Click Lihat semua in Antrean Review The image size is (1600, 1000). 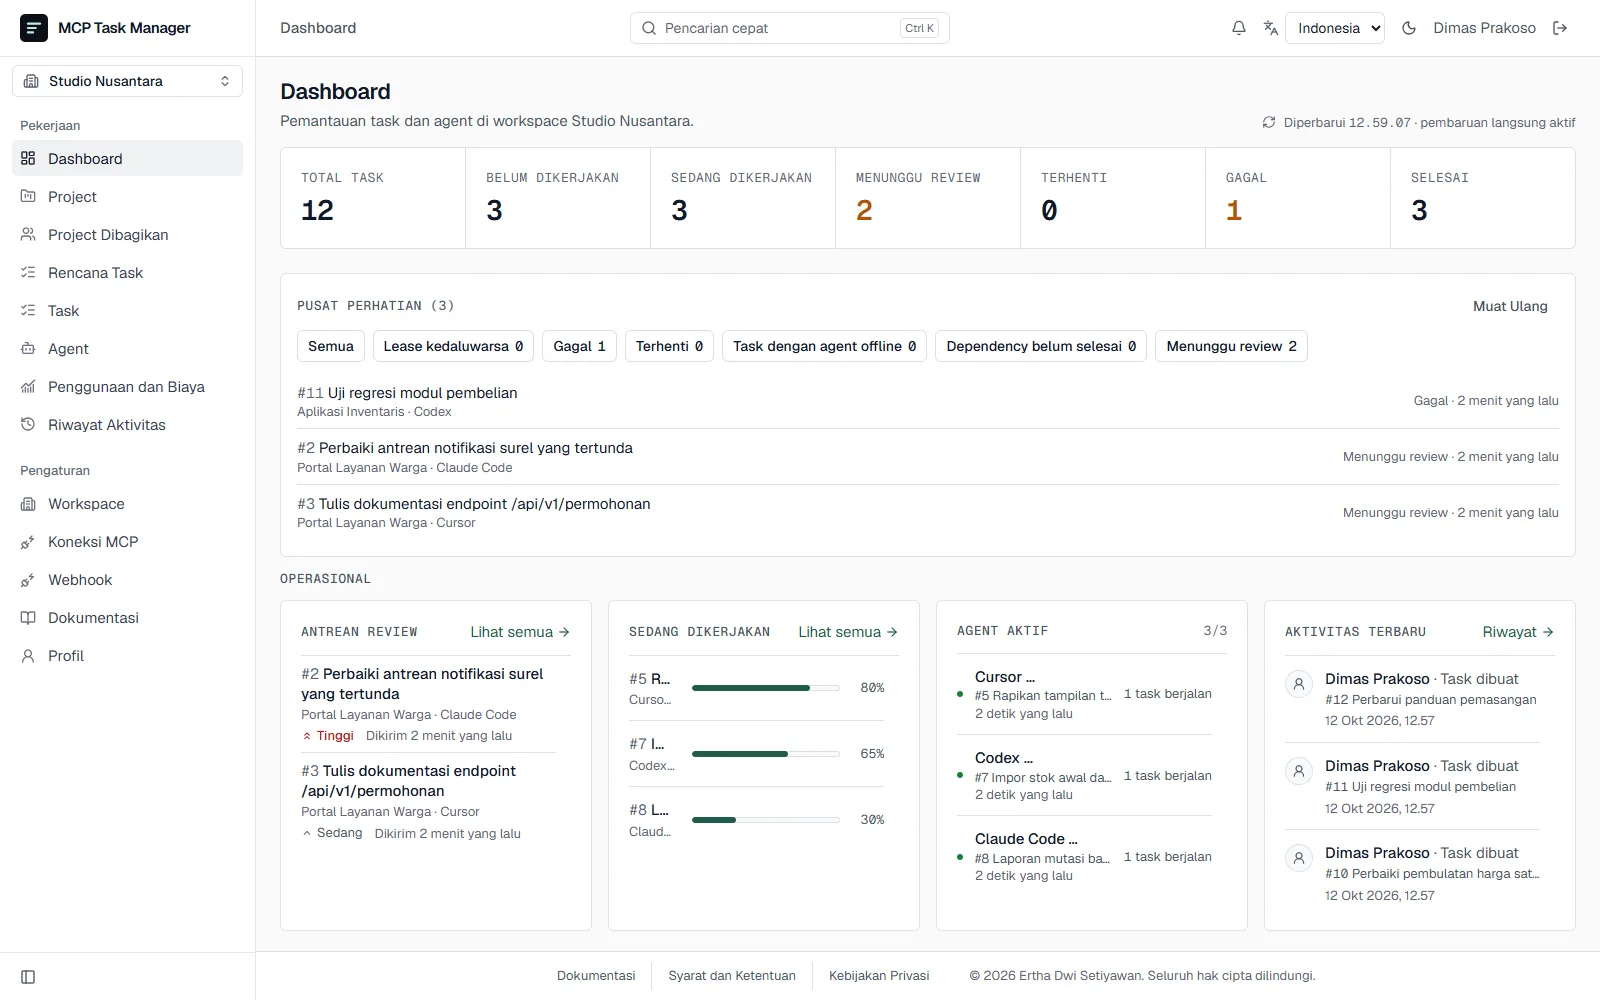[520, 632]
